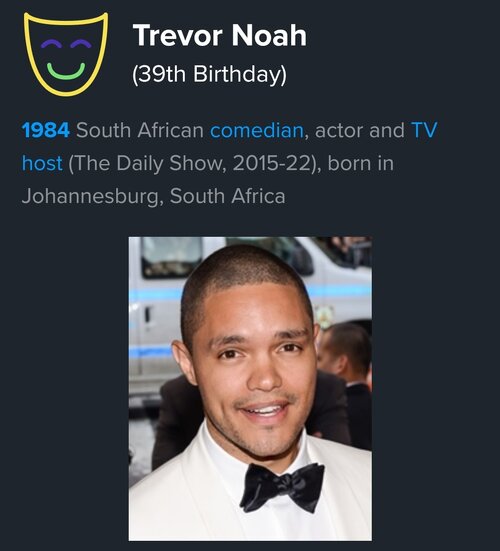Open the Trevor Noah portrait photo
500x551 pixels.
tap(250, 389)
